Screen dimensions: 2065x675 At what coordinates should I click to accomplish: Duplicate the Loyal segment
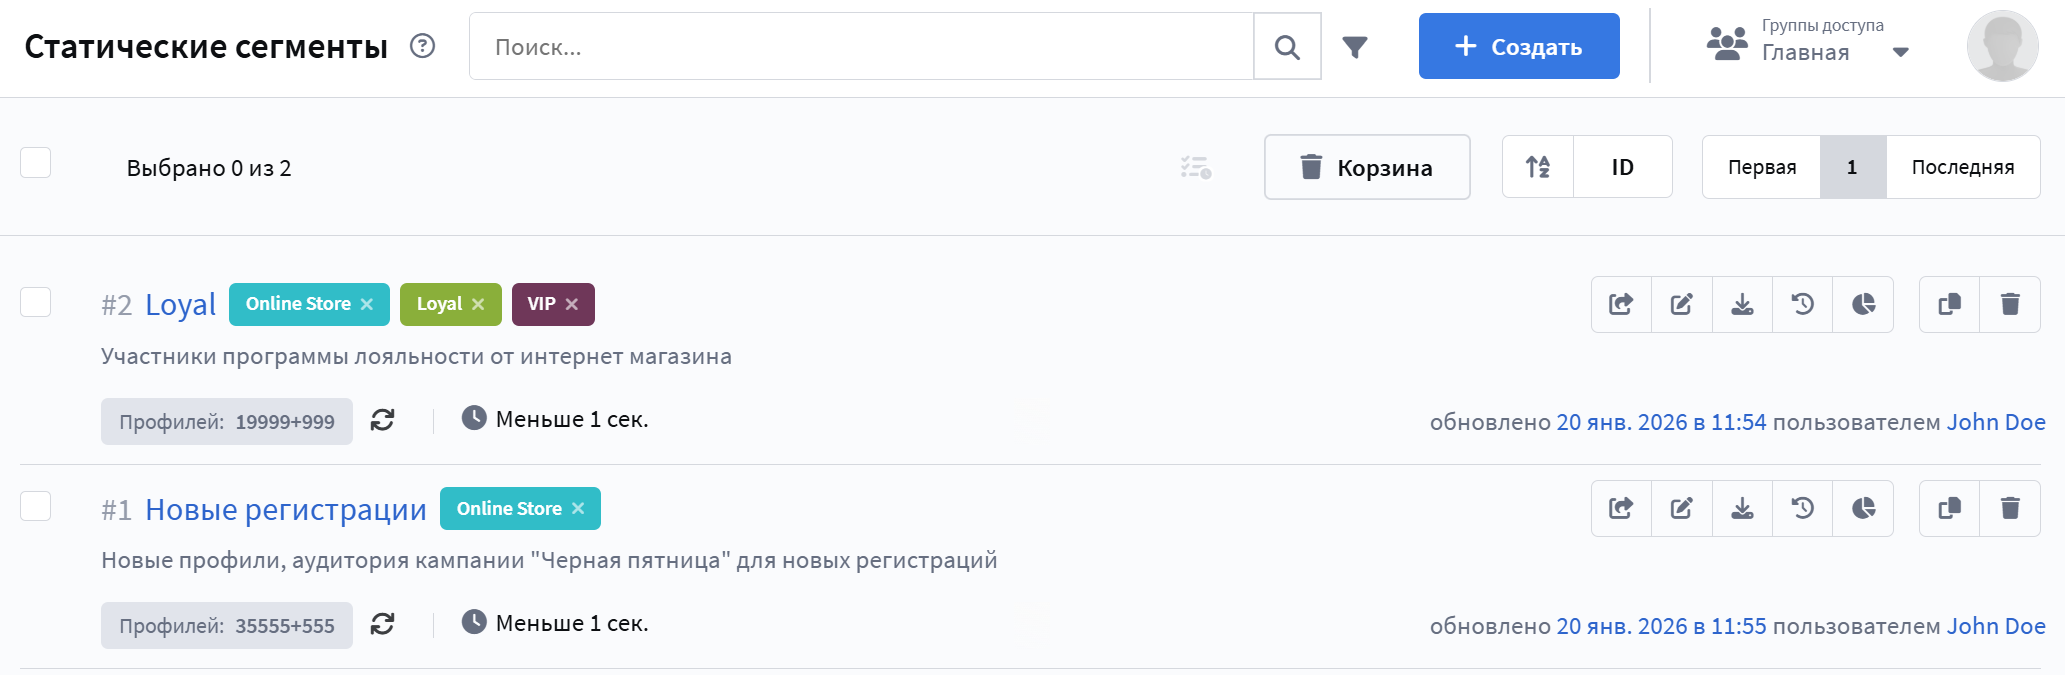[x=1949, y=304]
